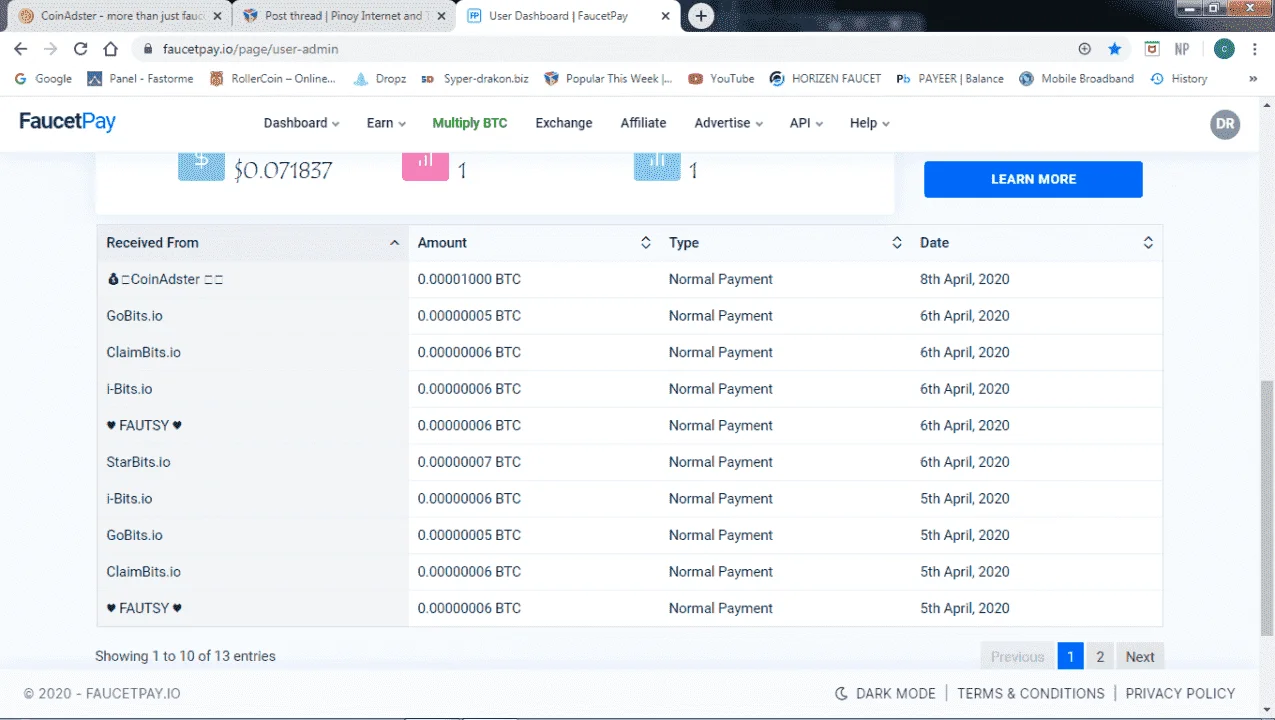Viewport: 1275px width, 720px height.
Task: Open a new browser tab
Action: point(701,16)
